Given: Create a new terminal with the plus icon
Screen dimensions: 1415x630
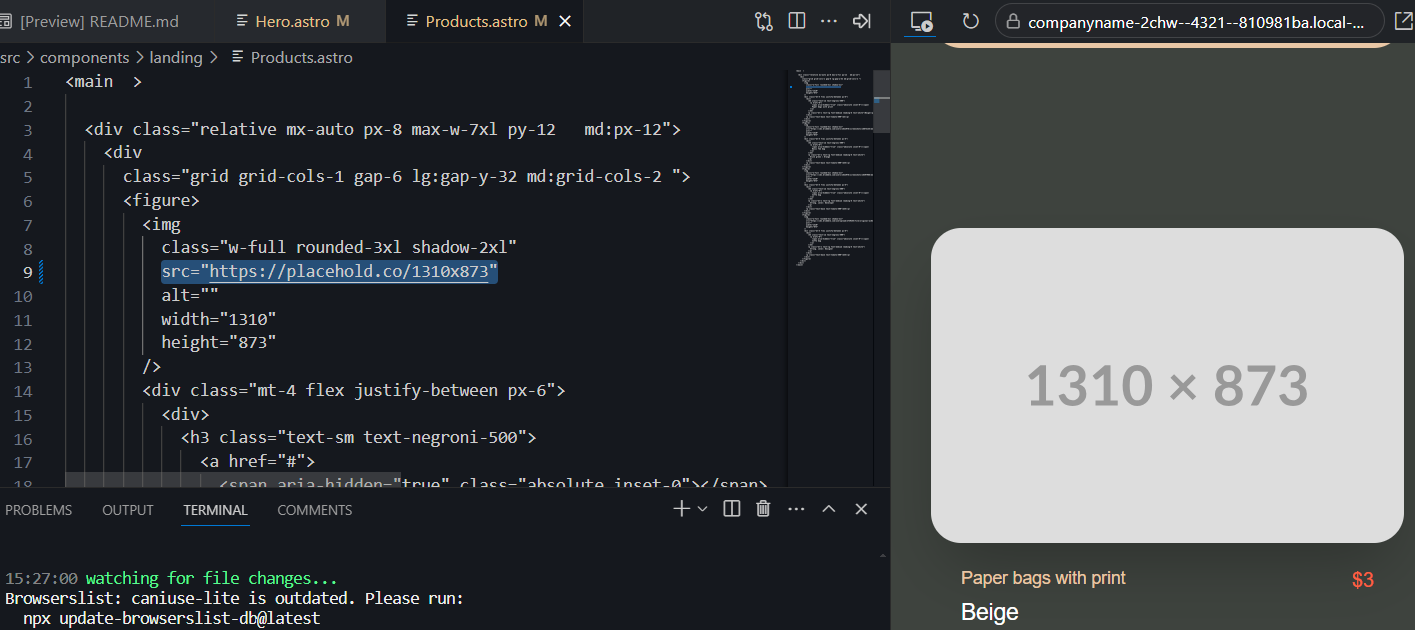Looking at the screenshot, I should tap(681, 509).
